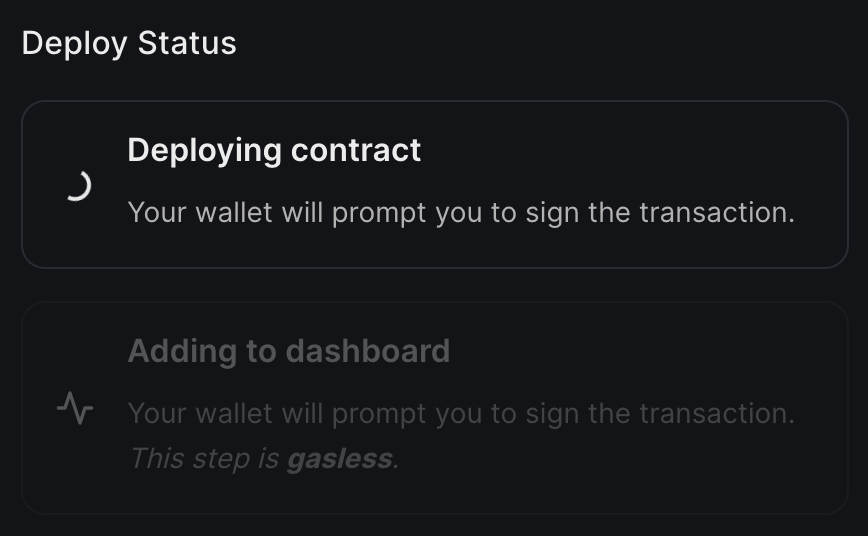Click 'sign' in the Deploying contract description
This screenshot has height=536, width=868.
tap(552, 214)
